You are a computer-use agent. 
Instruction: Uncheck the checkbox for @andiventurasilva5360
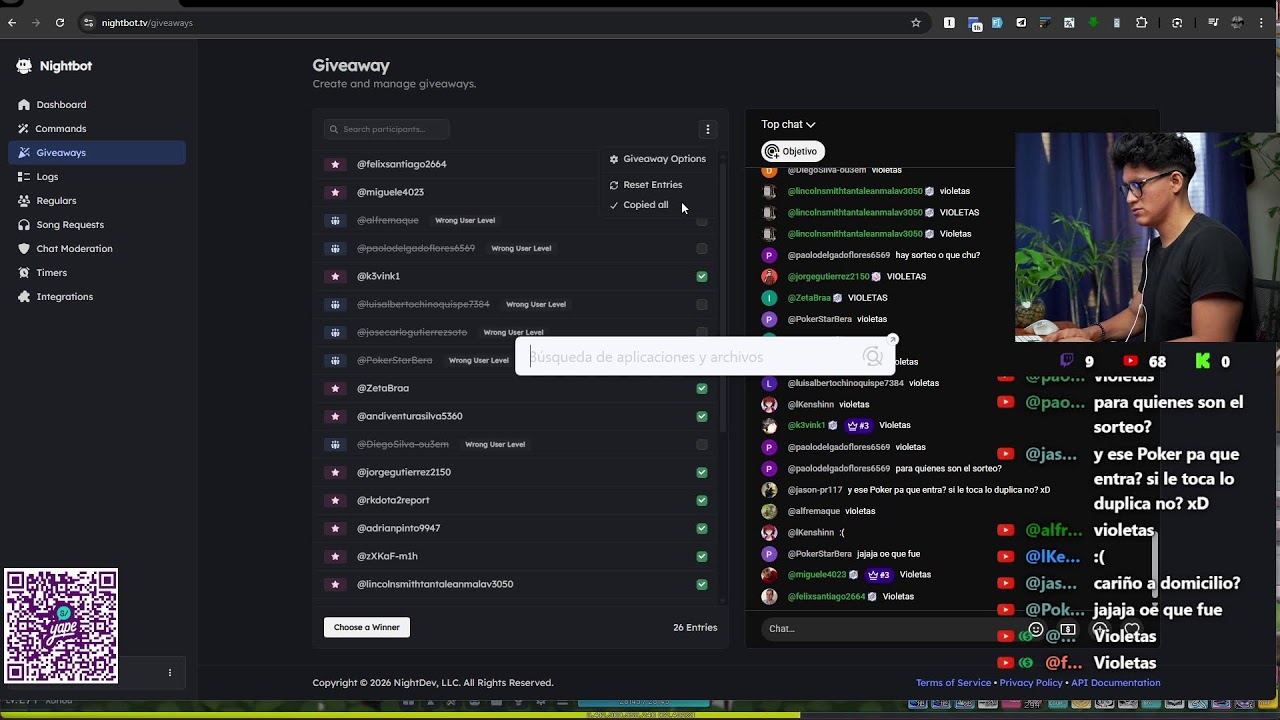point(702,416)
